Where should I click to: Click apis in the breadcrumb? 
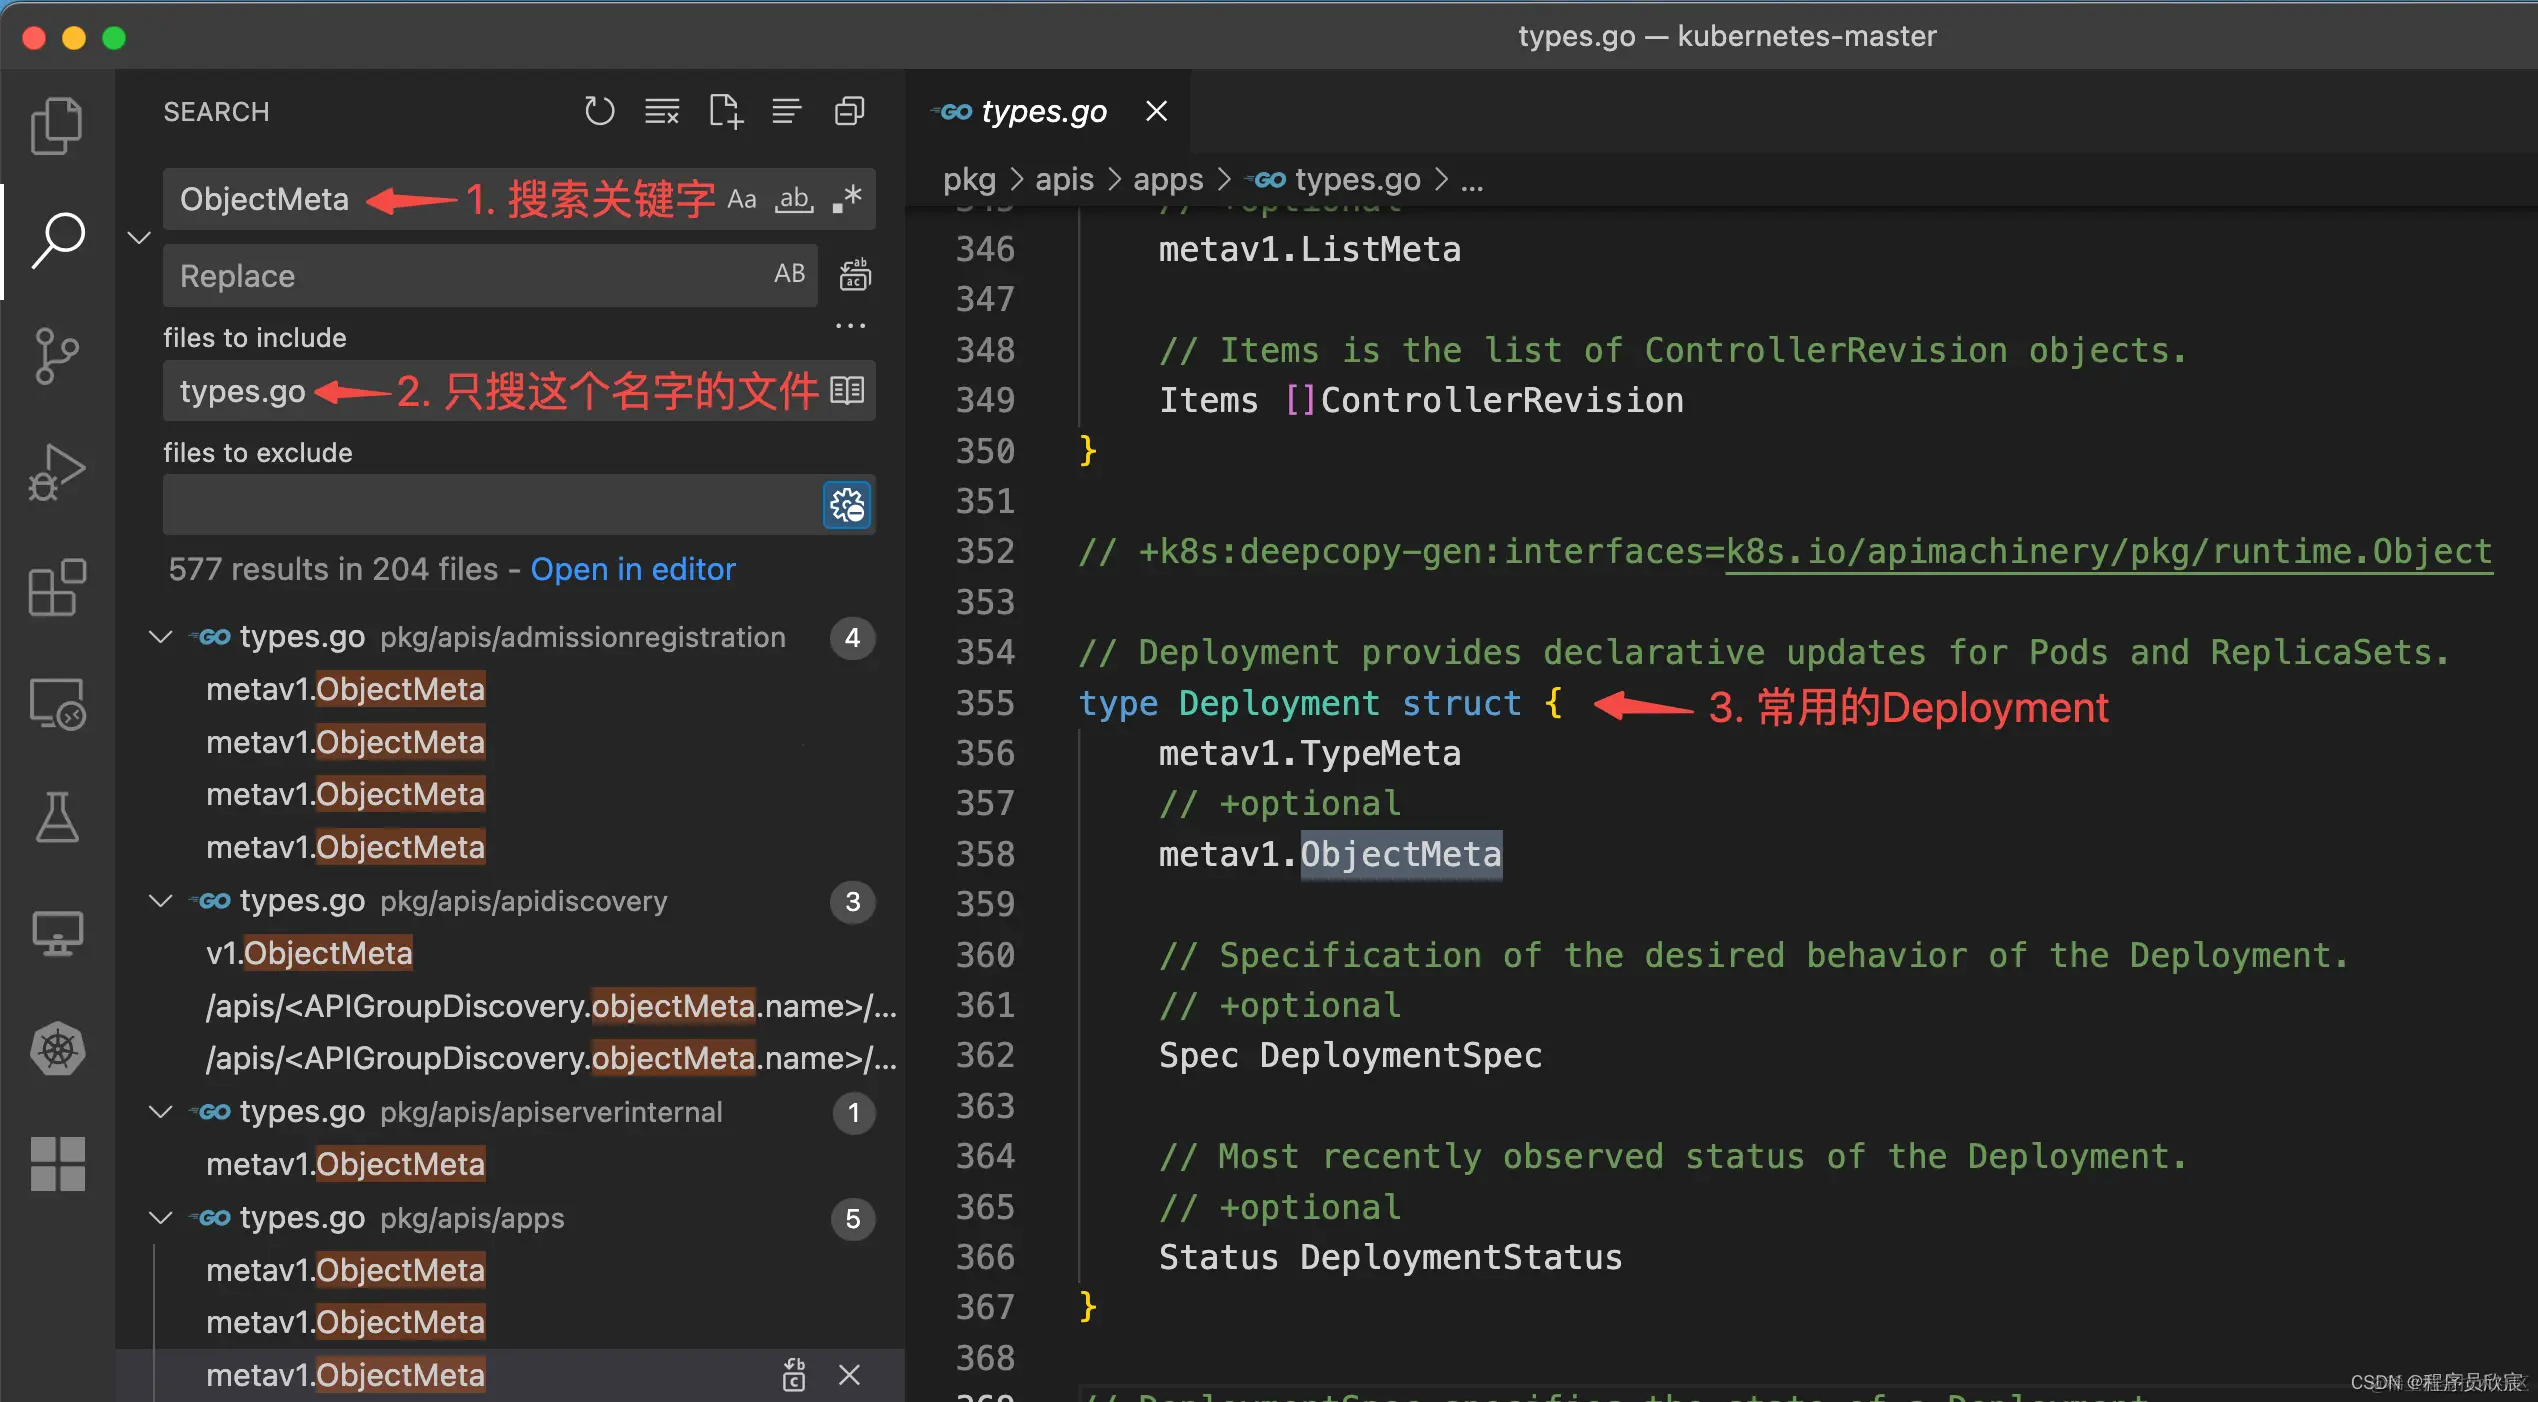[1064, 180]
